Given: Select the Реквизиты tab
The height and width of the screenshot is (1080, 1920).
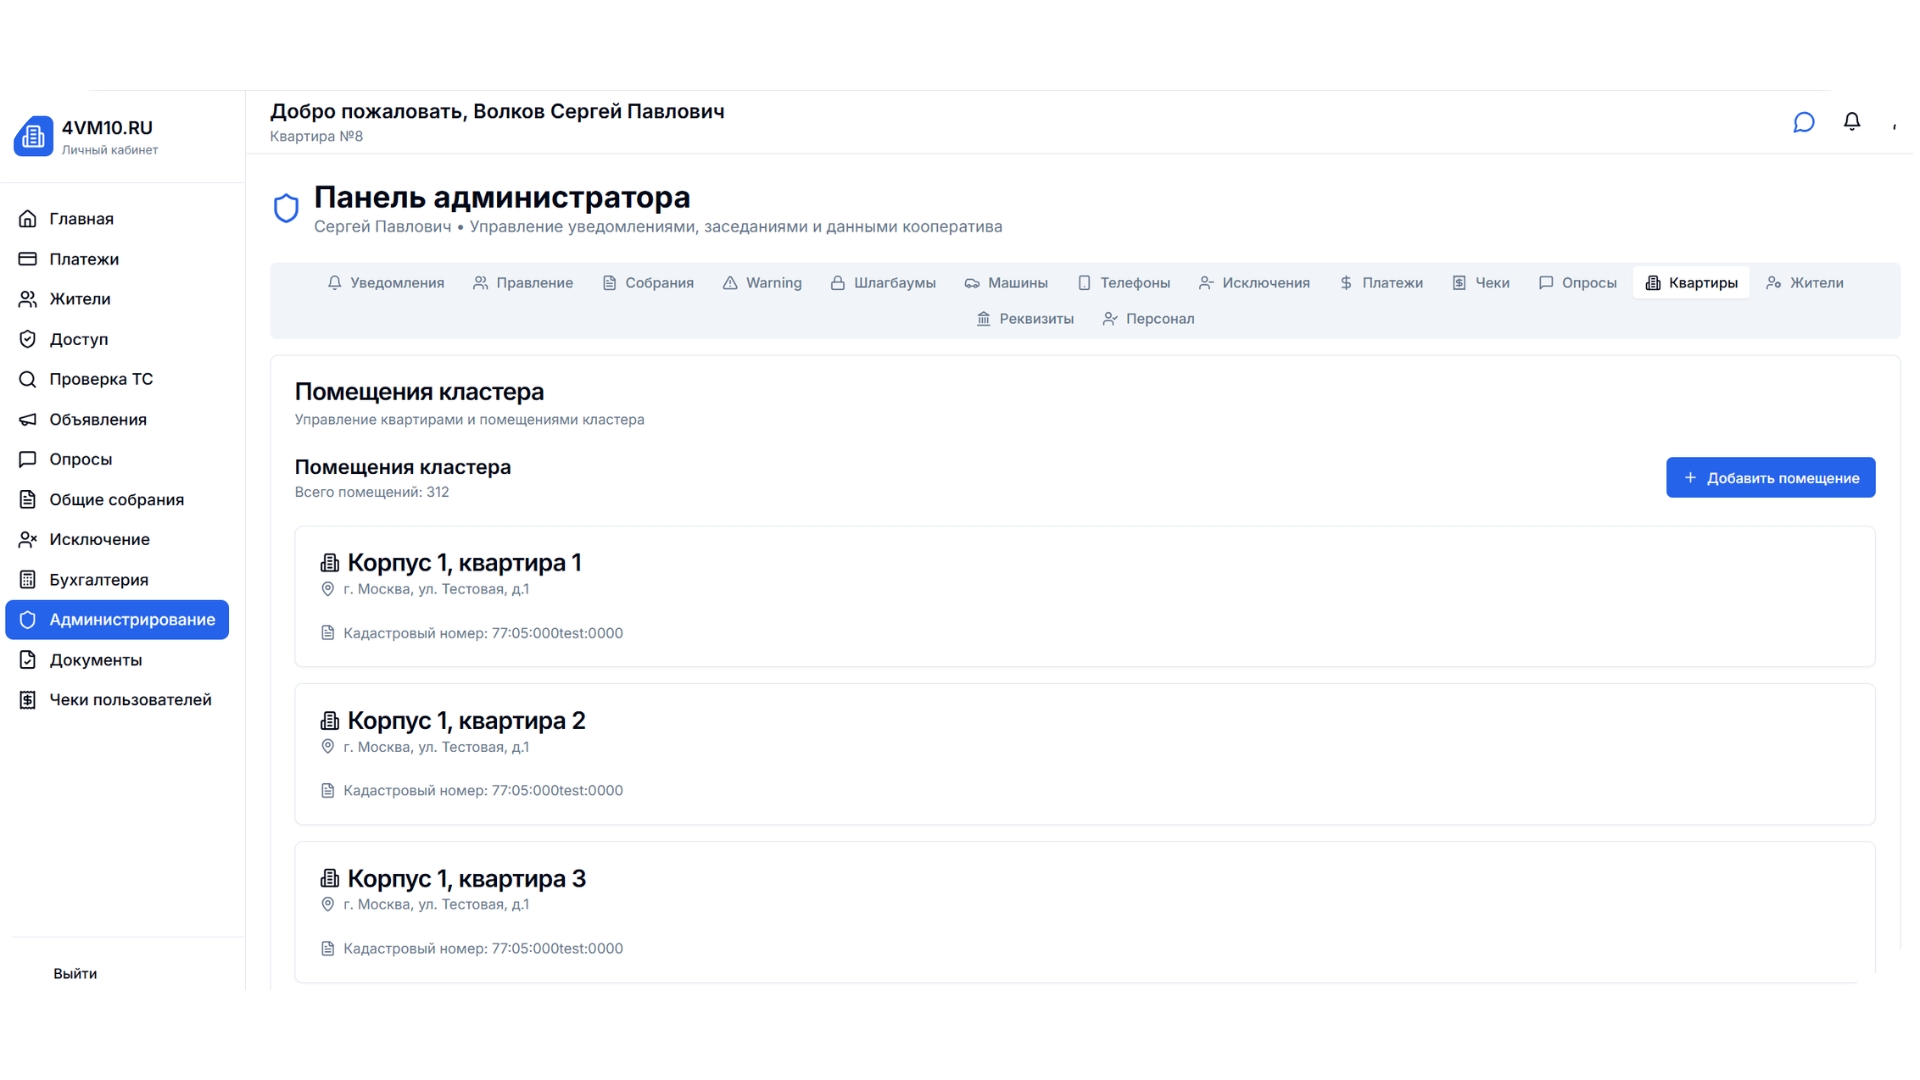Looking at the screenshot, I should [1025, 318].
